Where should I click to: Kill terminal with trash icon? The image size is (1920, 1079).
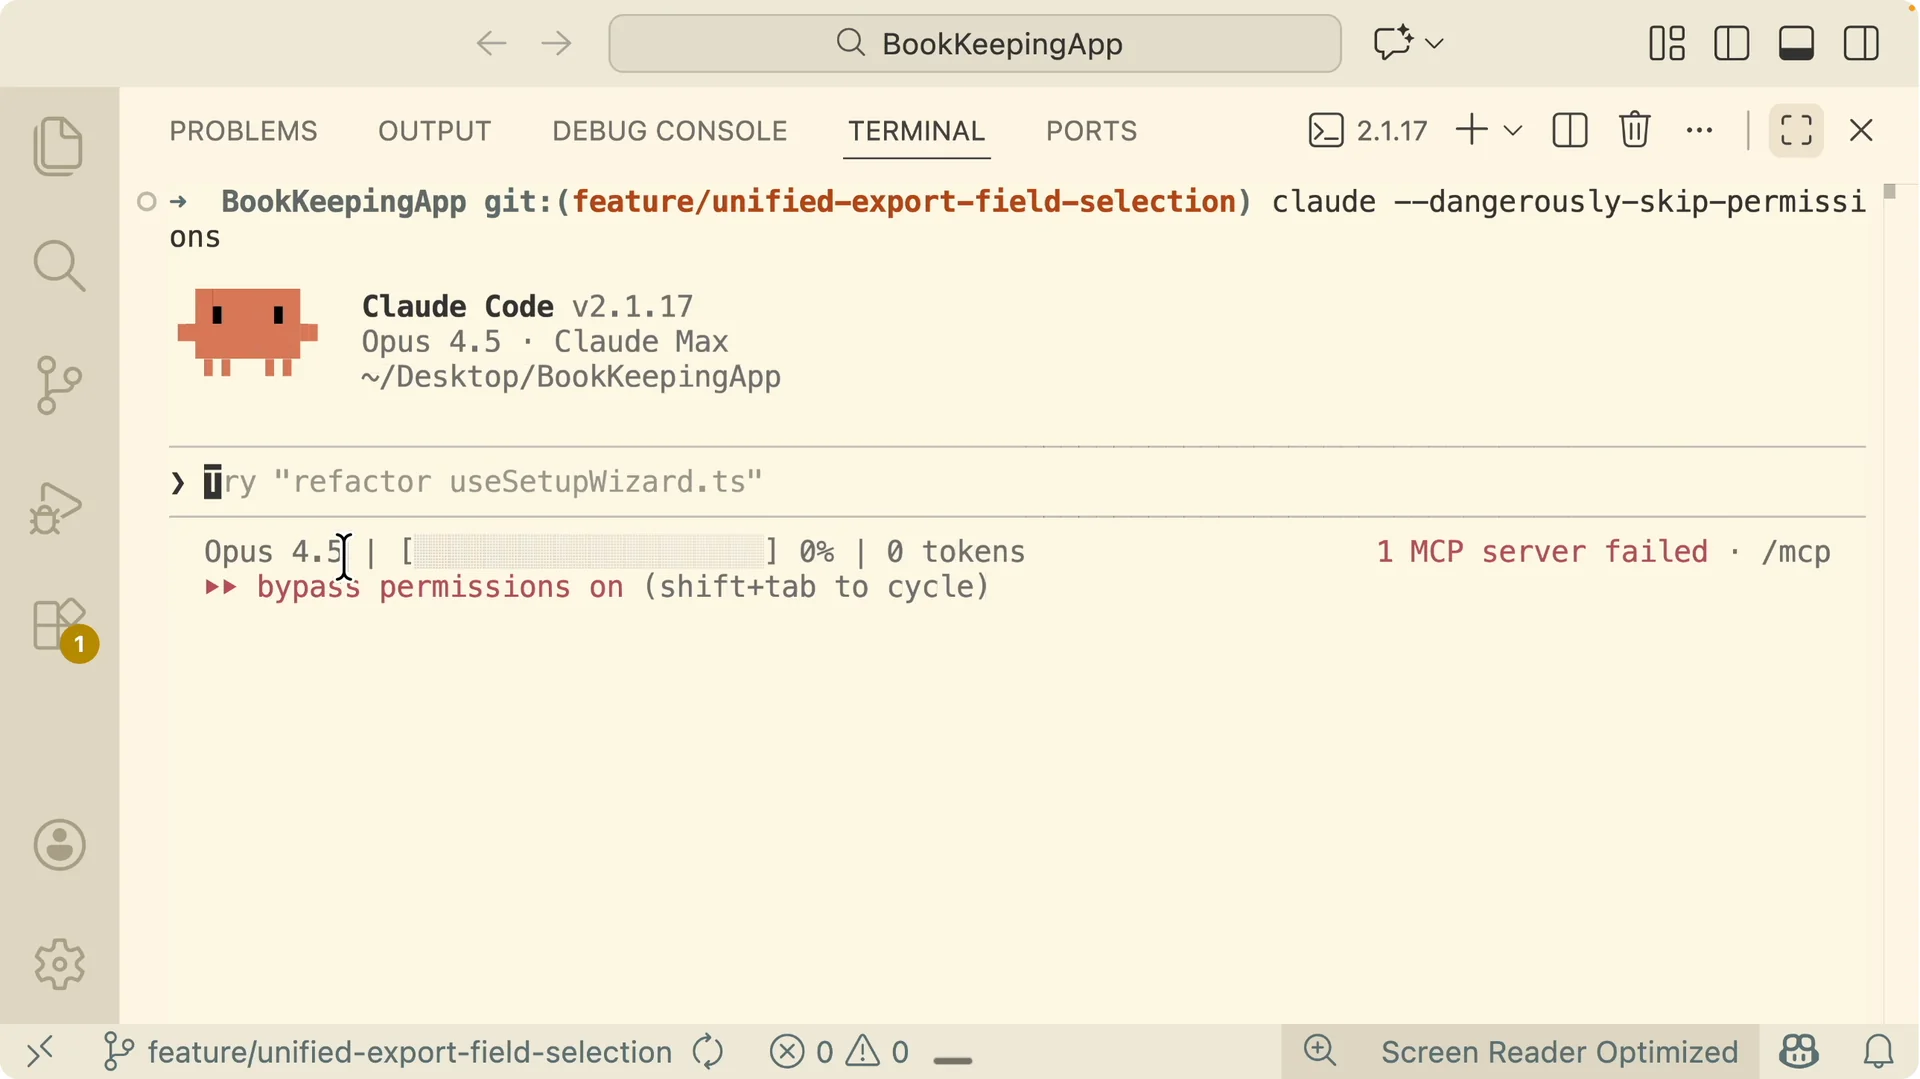(x=1635, y=130)
